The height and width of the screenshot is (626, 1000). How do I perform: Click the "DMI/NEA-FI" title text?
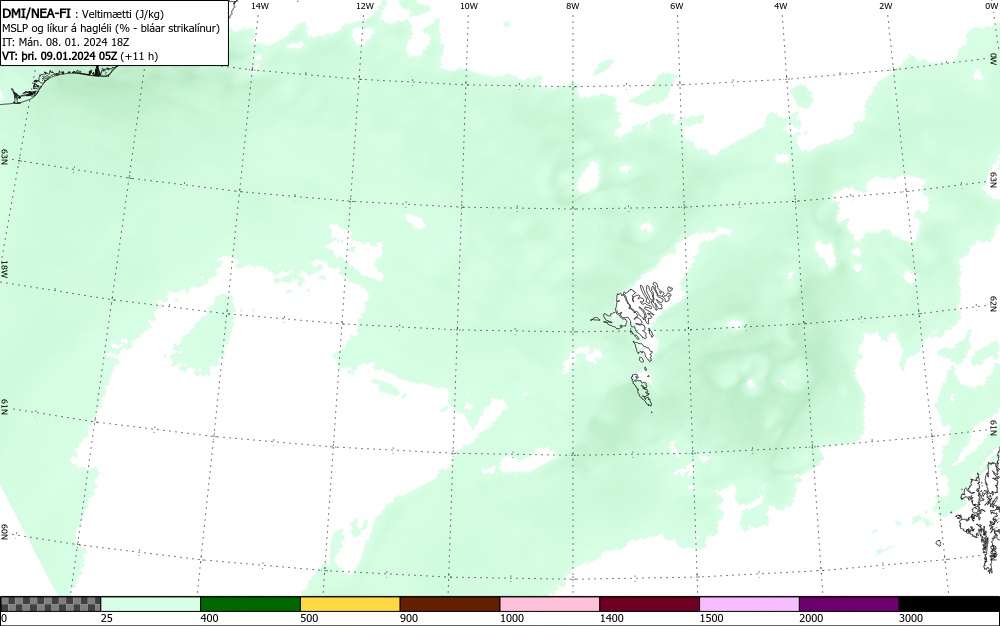pyautogui.click(x=36, y=13)
